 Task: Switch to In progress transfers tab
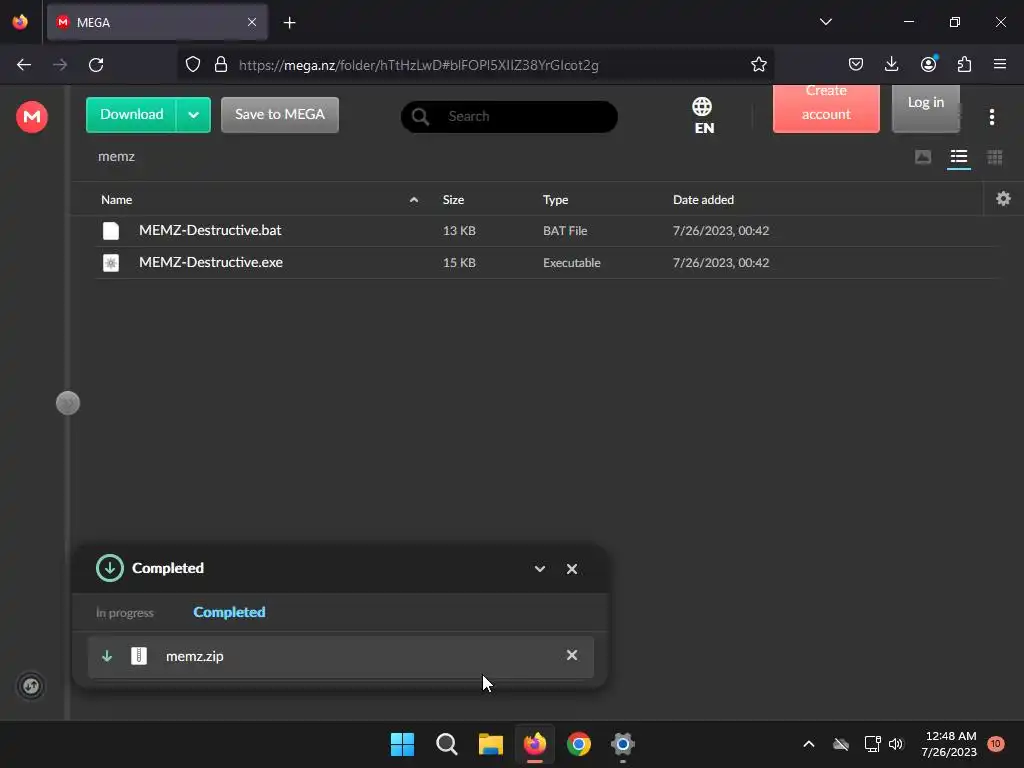[125, 613]
